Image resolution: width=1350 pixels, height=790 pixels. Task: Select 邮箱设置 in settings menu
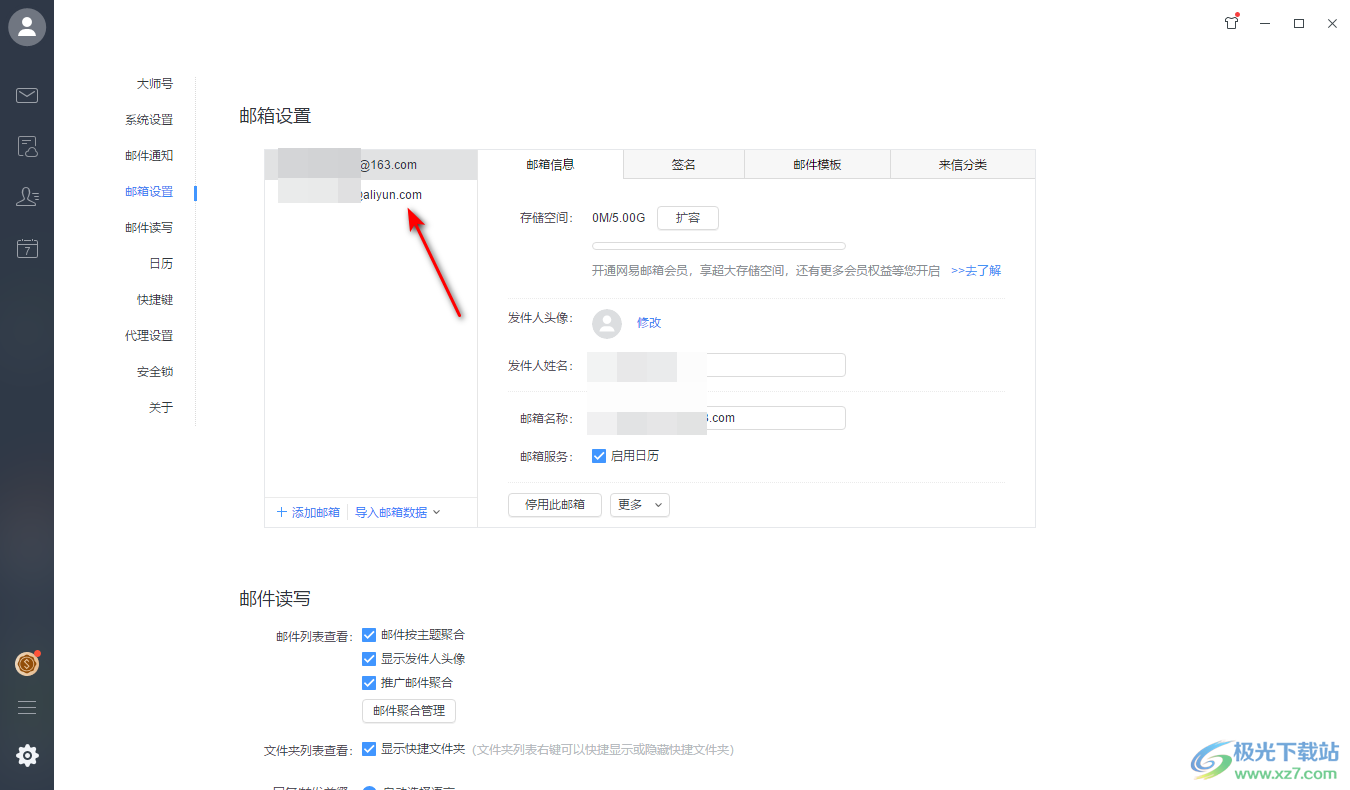(x=149, y=192)
